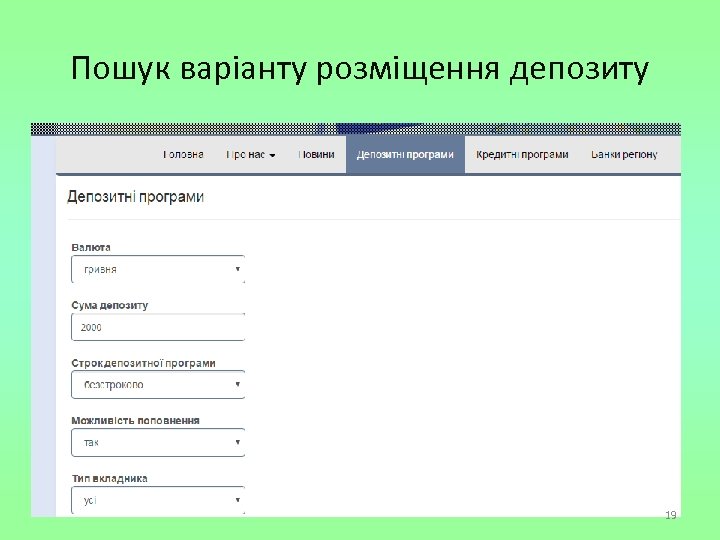The height and width of the screenshot is (540, 720).
Task: Open the Валюта dropdown showing гривня
Action: coord(158,269)
